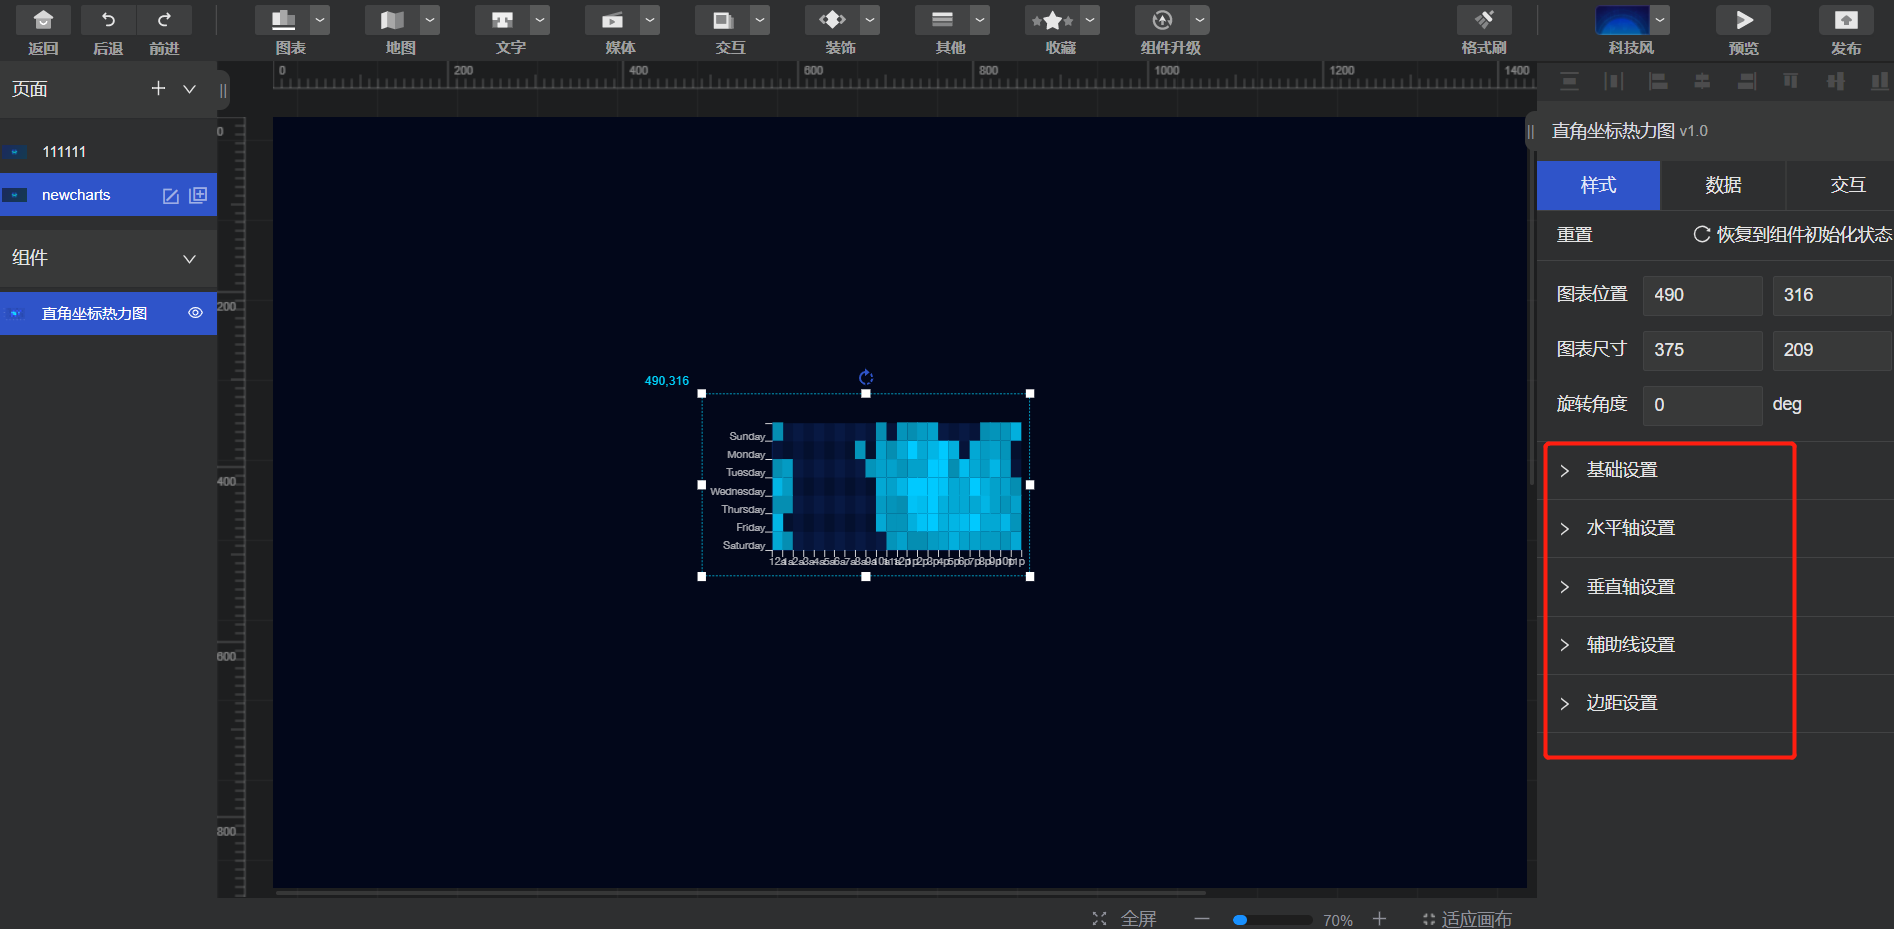The image size is (1894, 929).
Task: Click align right icon
Action: 1747,81
